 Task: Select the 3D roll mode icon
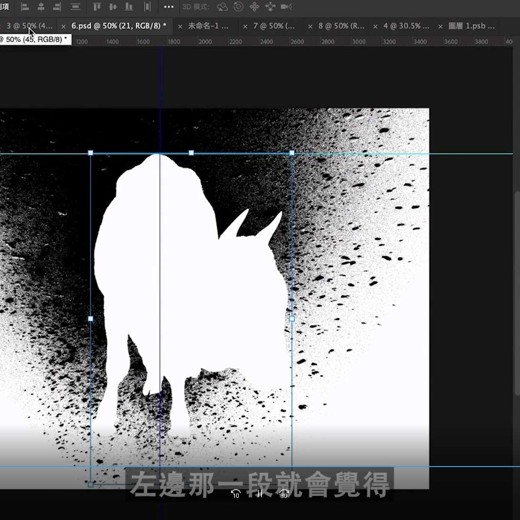click(238, 7)
